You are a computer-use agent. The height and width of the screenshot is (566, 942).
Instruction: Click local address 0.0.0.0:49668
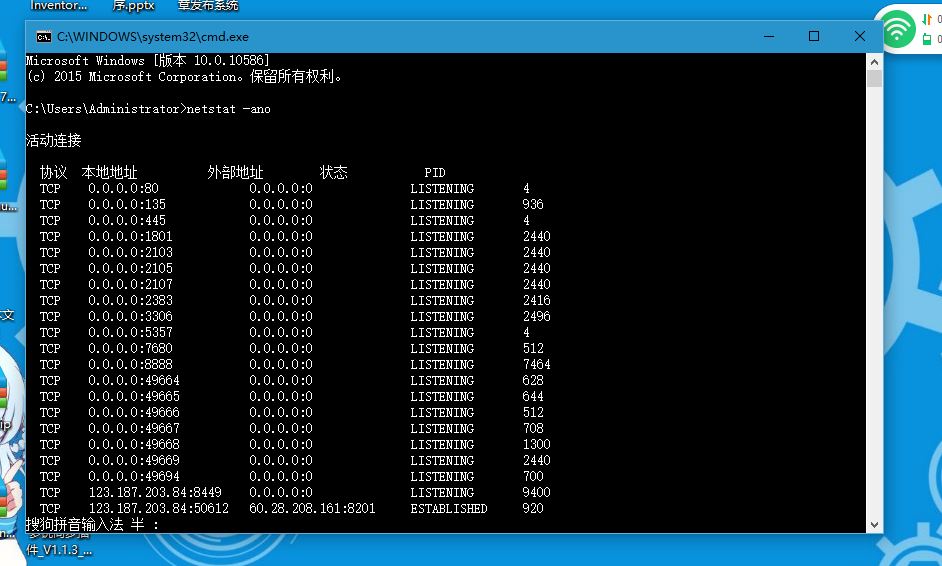point(134,445)
